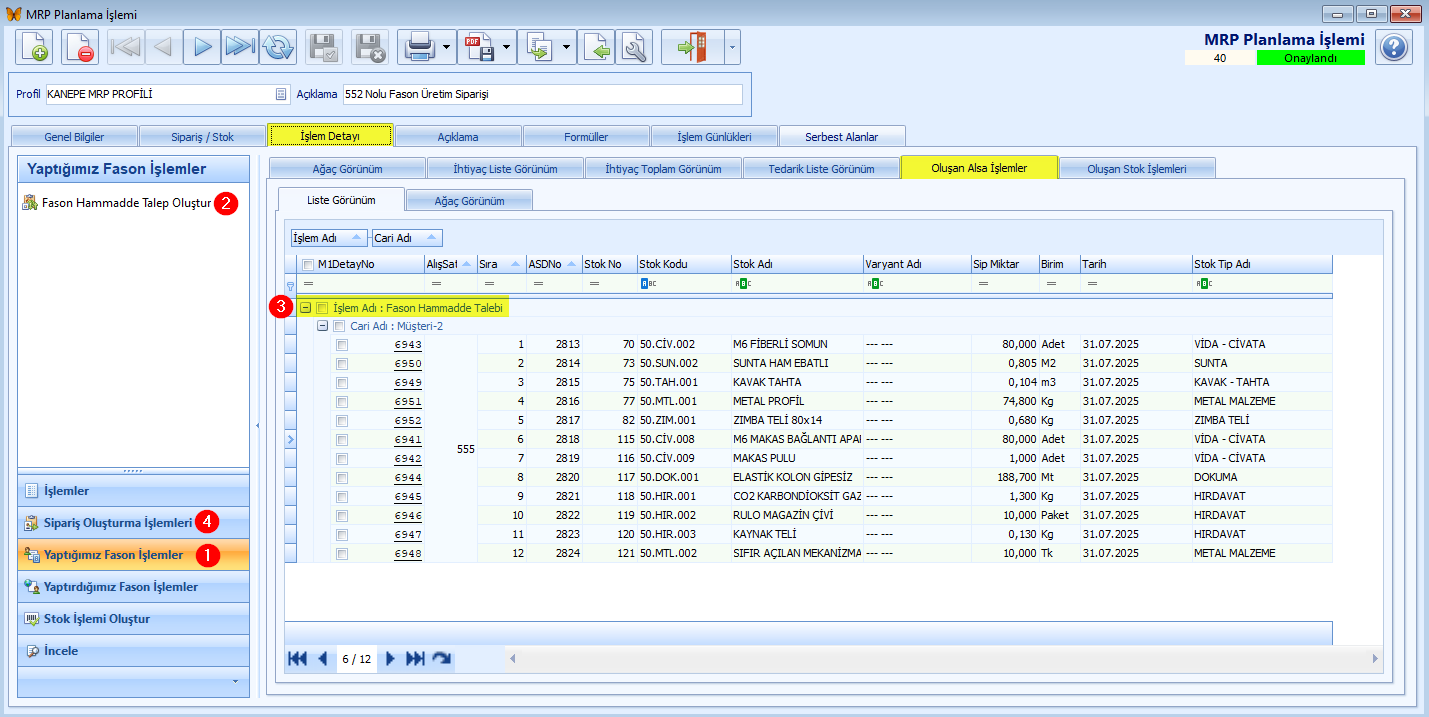Collapse the left panel with the splitter arrow
Image resolution: width=1429 pixels, height=717 pixels.
[257, 425]
